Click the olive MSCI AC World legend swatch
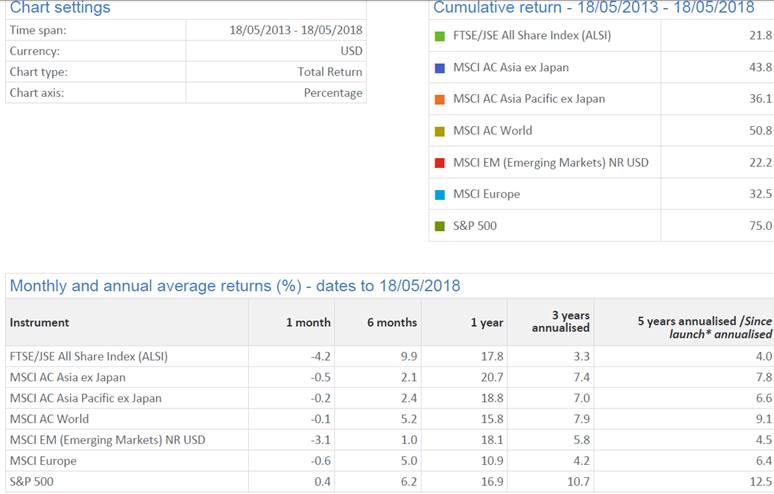The image size is (774, 494). click(x=439, y=131)
